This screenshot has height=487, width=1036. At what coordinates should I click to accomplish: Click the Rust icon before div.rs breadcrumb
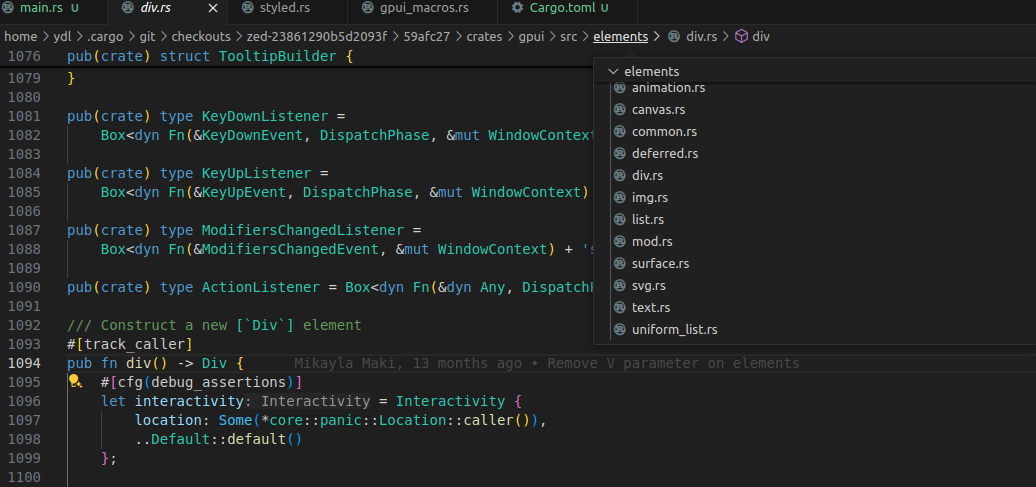click(x=674, y=36)
